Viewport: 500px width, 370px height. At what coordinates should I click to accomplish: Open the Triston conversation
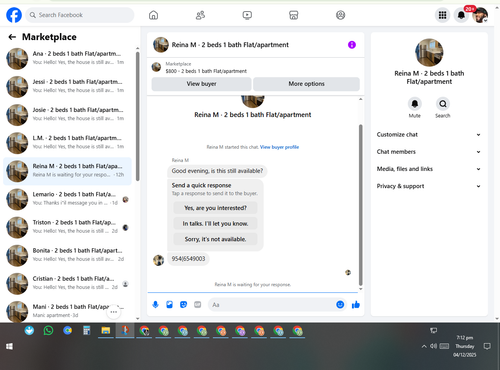tap(67, 227)
